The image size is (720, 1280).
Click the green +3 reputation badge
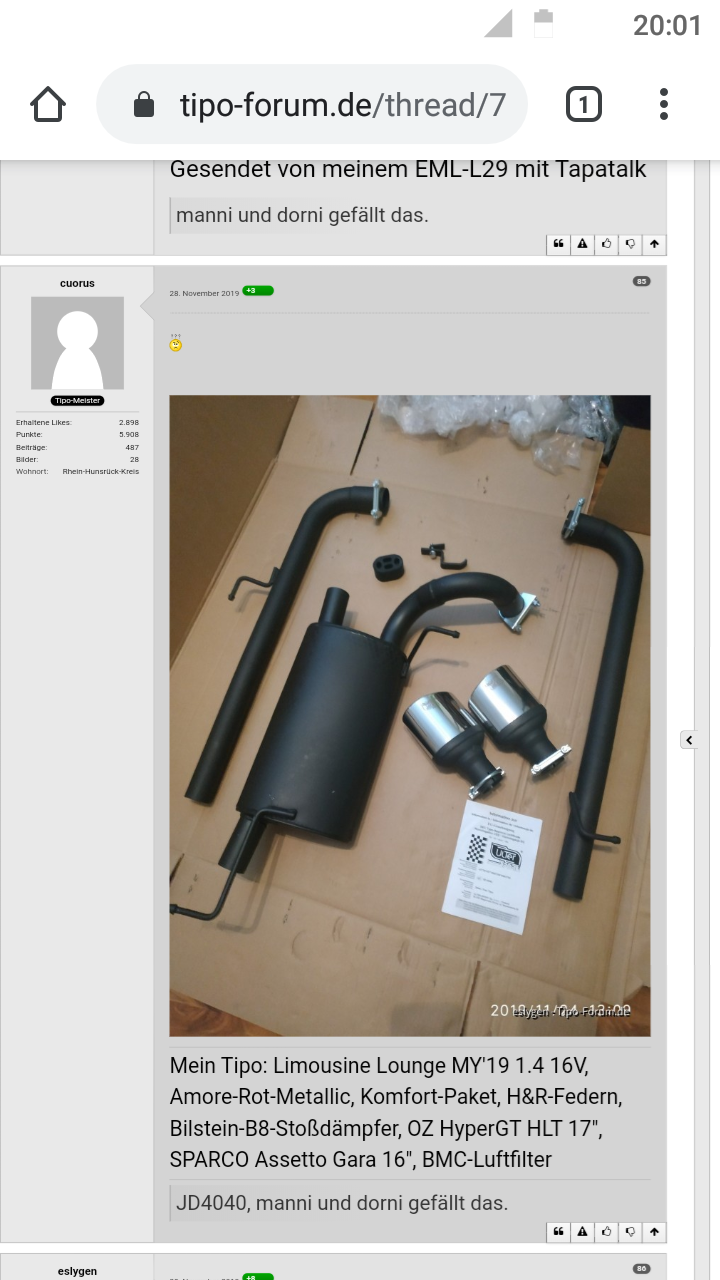point(257,291)
